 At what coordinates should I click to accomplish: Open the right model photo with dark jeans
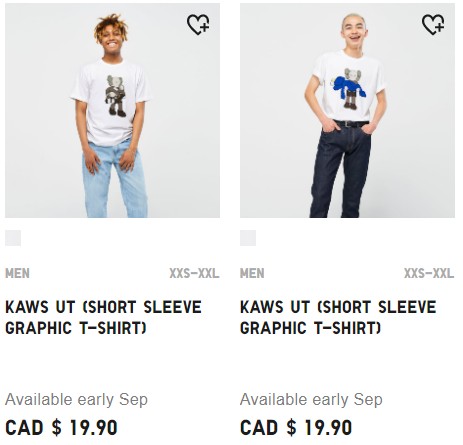click(x=347, y=111)
